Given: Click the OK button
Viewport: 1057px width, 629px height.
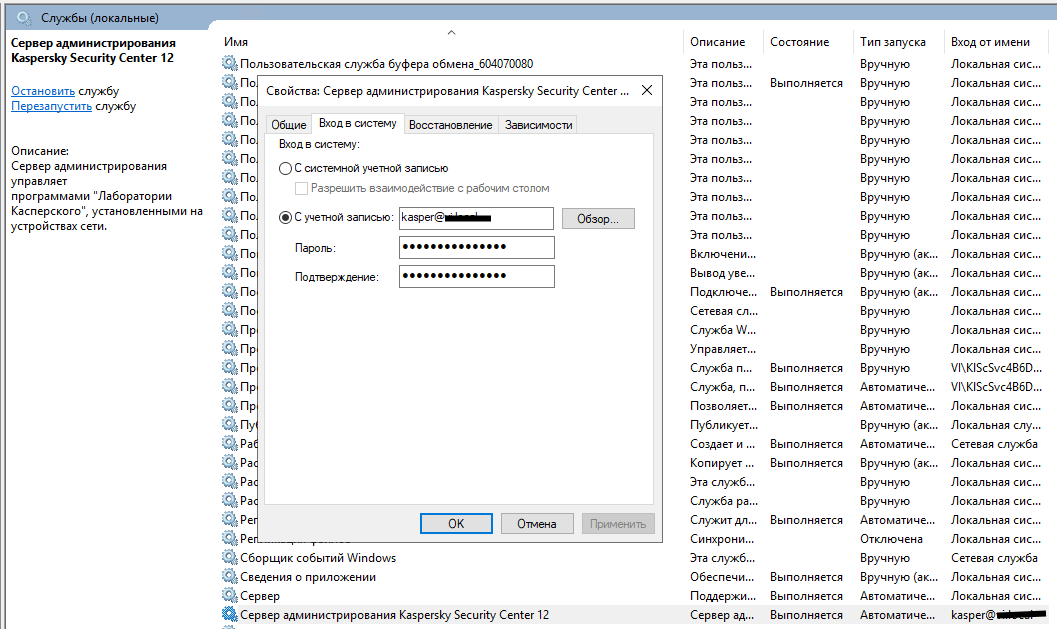Looking at the screenshot, I should point(456,524).
